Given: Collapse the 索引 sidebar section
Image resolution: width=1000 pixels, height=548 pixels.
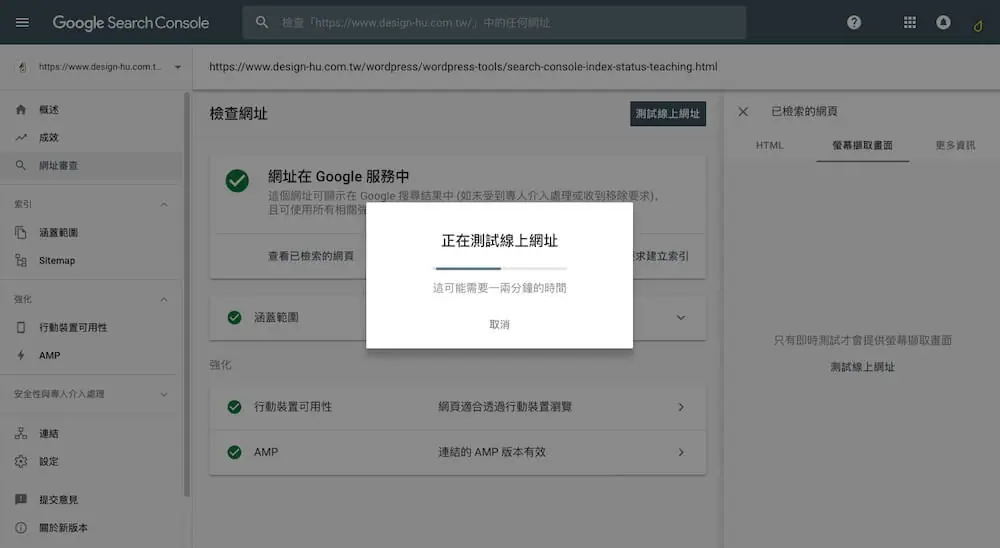Looking at the screenshot, I should (x=164, y=205).
